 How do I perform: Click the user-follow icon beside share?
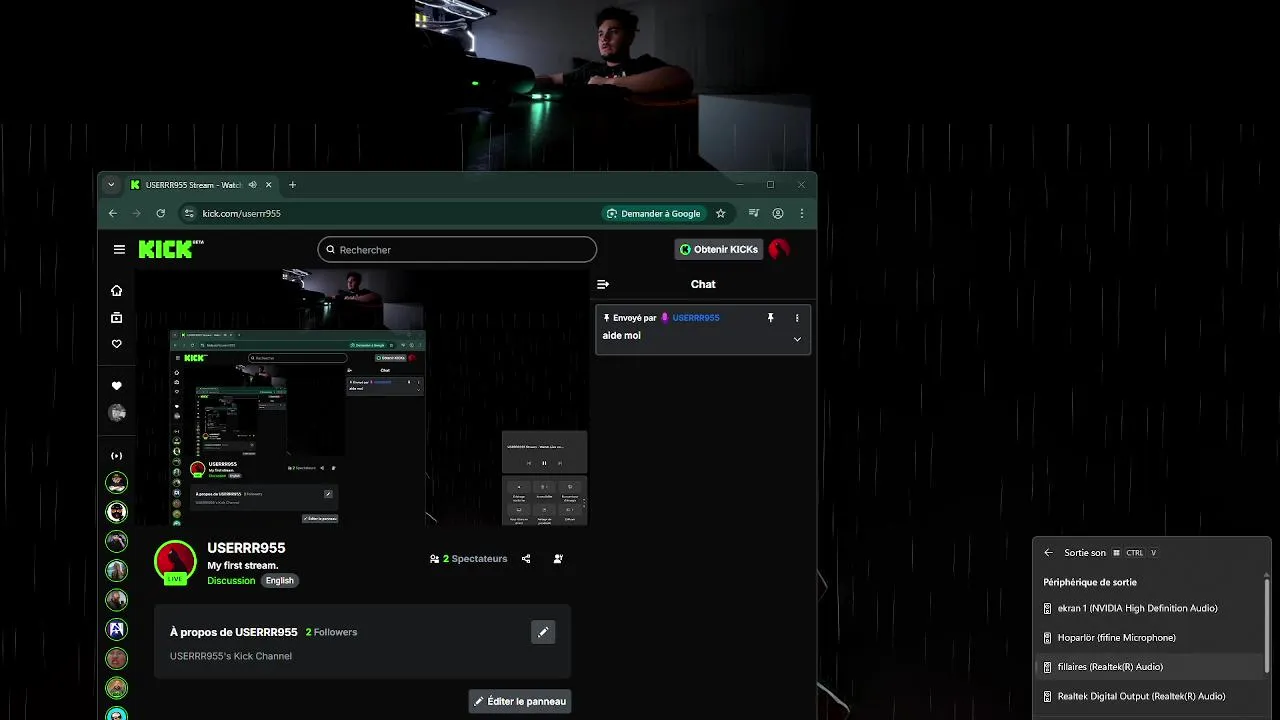click(558, 559)
